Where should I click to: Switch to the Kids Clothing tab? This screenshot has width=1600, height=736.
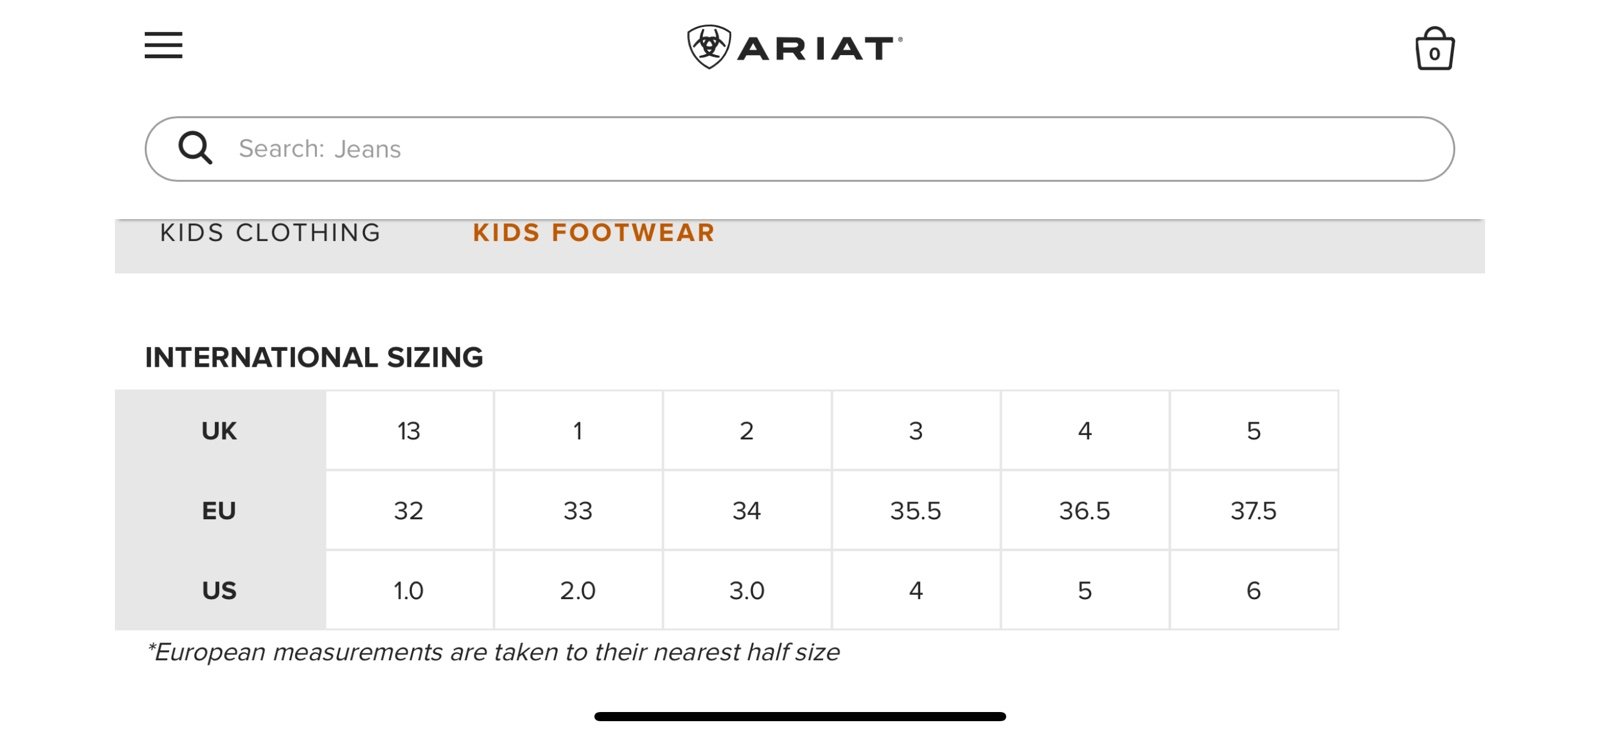[270, 233]
